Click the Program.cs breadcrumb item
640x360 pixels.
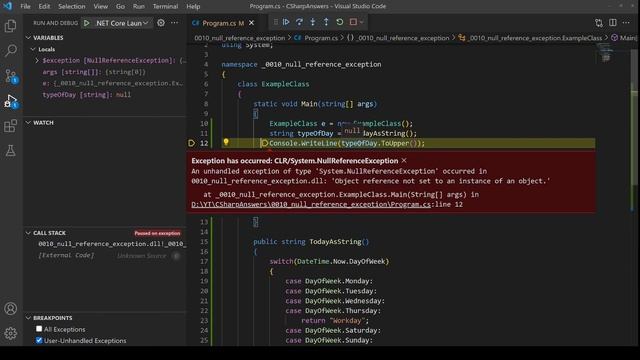316,38
